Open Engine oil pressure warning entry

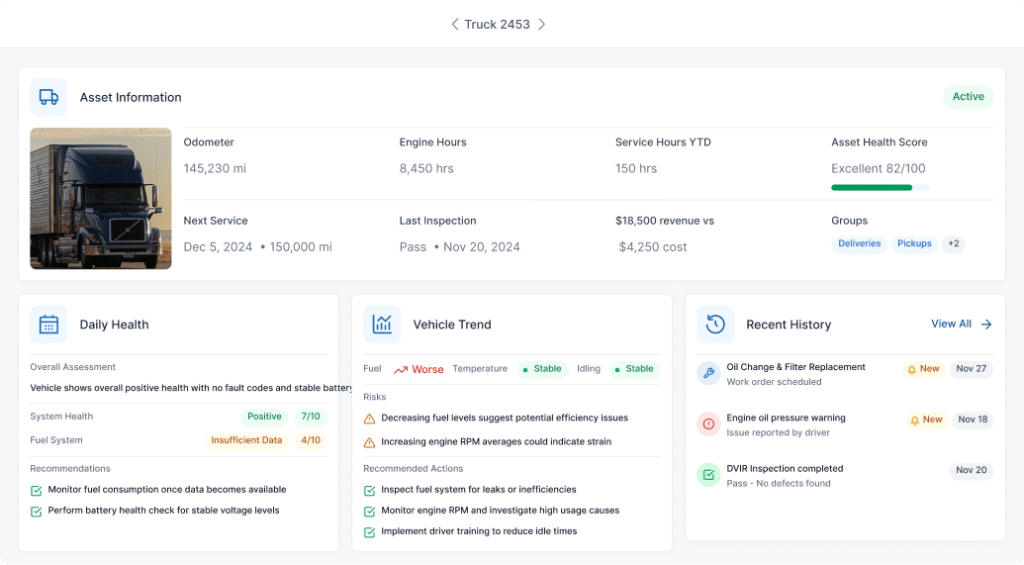click(786, 418)
